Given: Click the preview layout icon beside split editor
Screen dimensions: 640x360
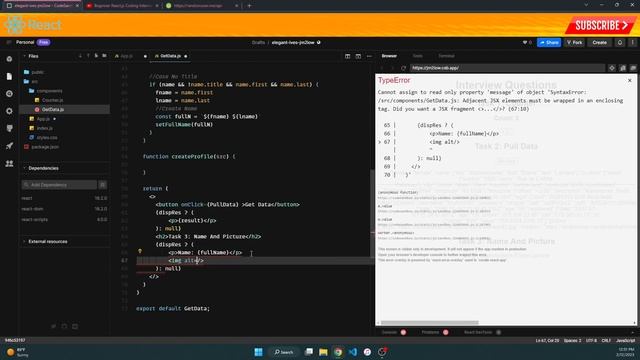Looking at the screenshot, I should pyautogui.click(x=358, y=56).
